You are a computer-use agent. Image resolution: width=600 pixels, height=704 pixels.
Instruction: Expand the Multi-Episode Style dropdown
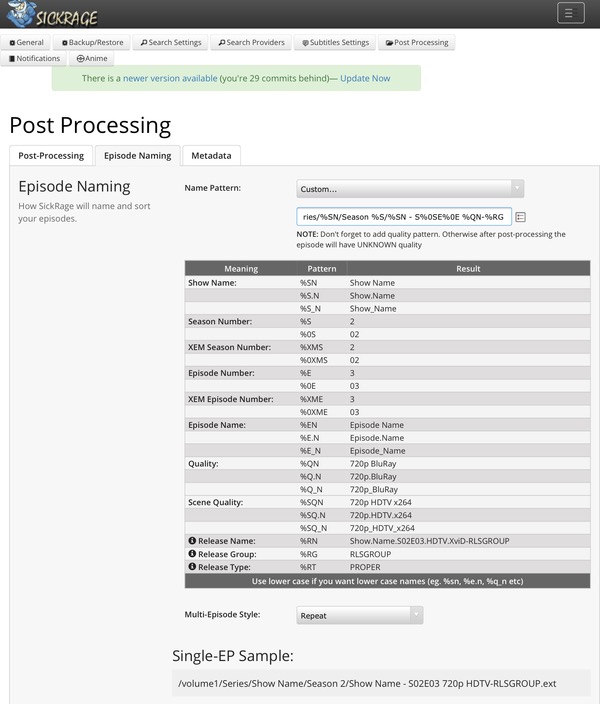pos(360,616)
